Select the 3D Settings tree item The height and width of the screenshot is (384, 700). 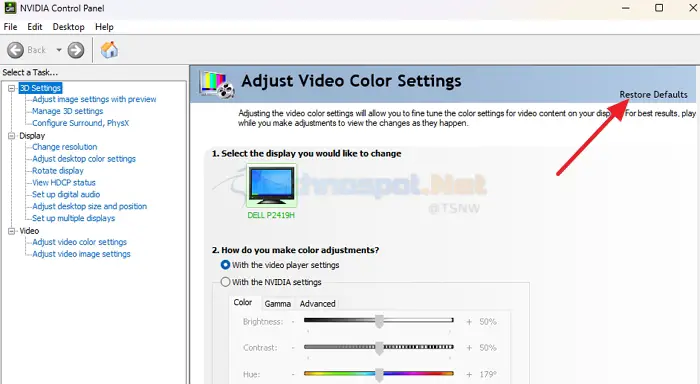pos(40,88)
